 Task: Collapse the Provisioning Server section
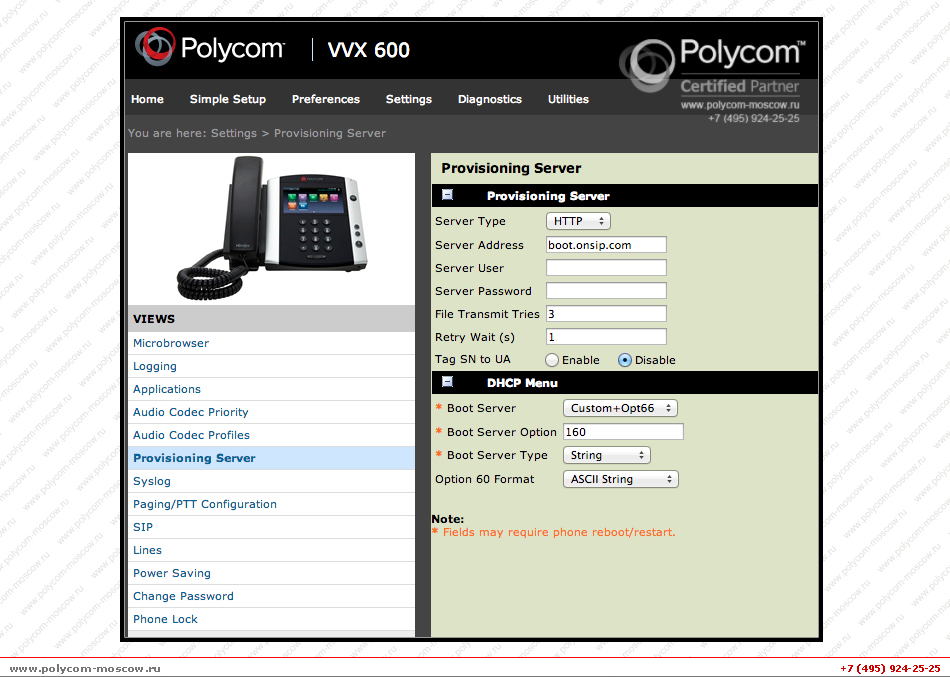(448, 195)
